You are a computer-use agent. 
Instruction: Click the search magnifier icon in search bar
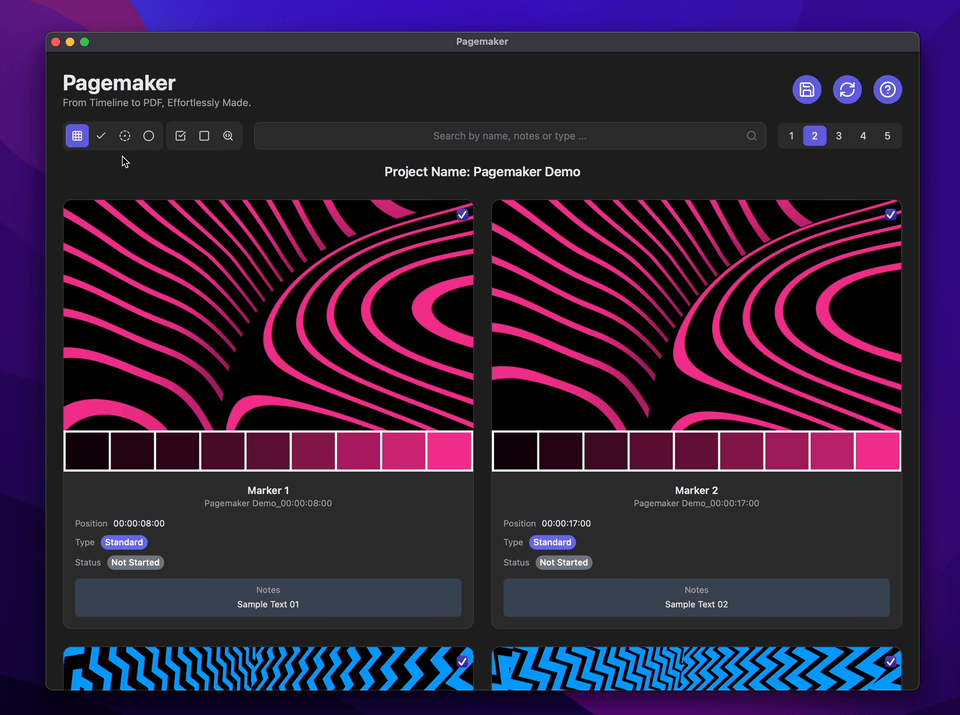coord(751,136)
